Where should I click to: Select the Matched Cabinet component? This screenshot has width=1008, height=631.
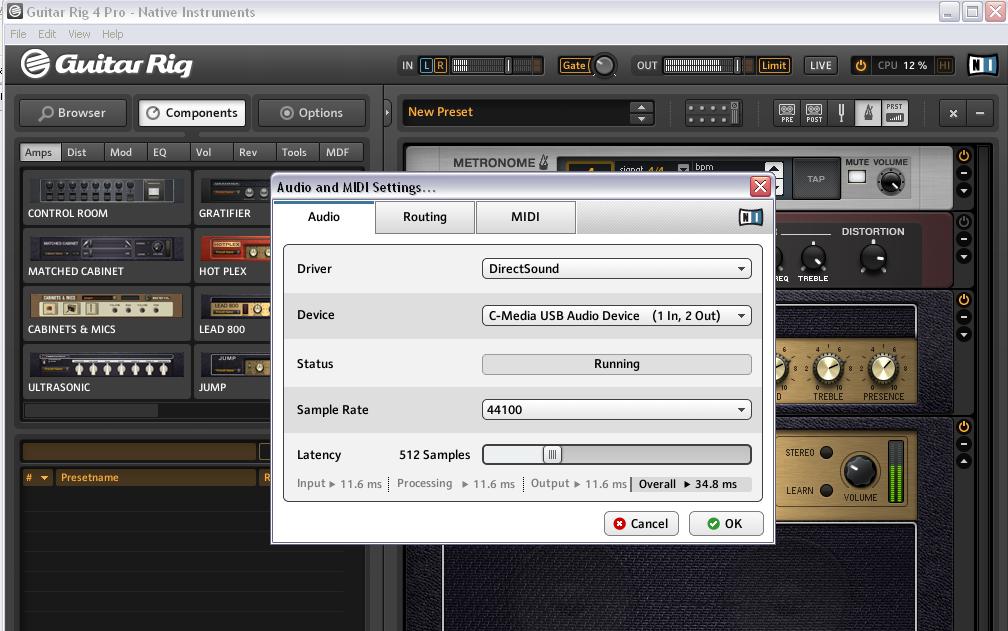coord(107,256)
